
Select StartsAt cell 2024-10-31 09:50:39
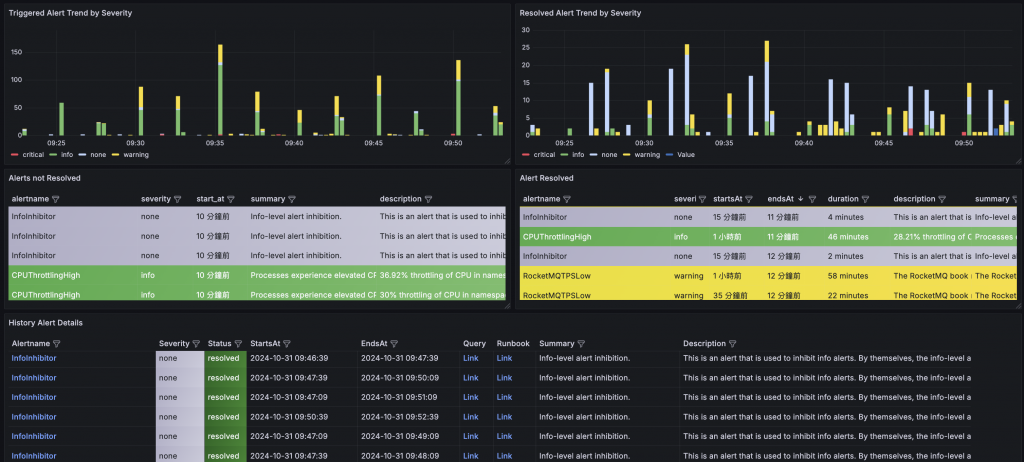[302, 417]
